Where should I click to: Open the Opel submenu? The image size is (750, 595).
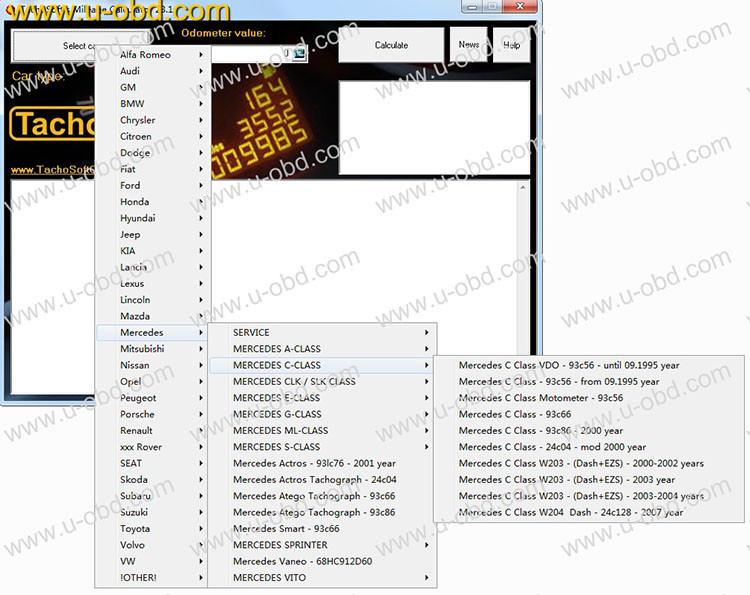click(x=153, y=381)
